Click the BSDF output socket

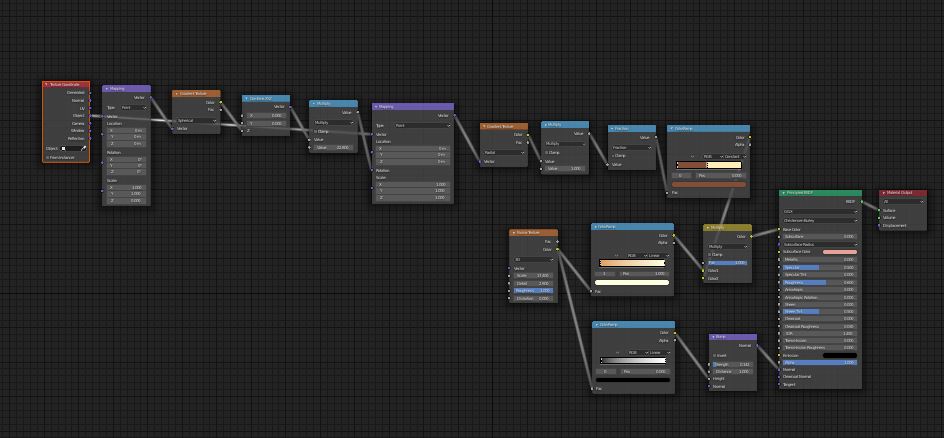point(862,202)
